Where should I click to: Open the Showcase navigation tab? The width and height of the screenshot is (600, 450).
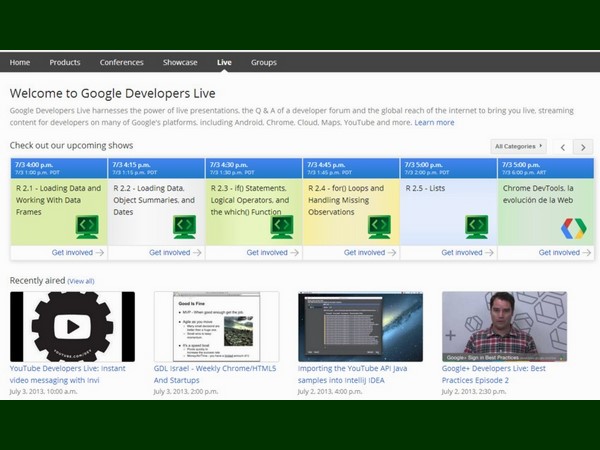[180, 62]
